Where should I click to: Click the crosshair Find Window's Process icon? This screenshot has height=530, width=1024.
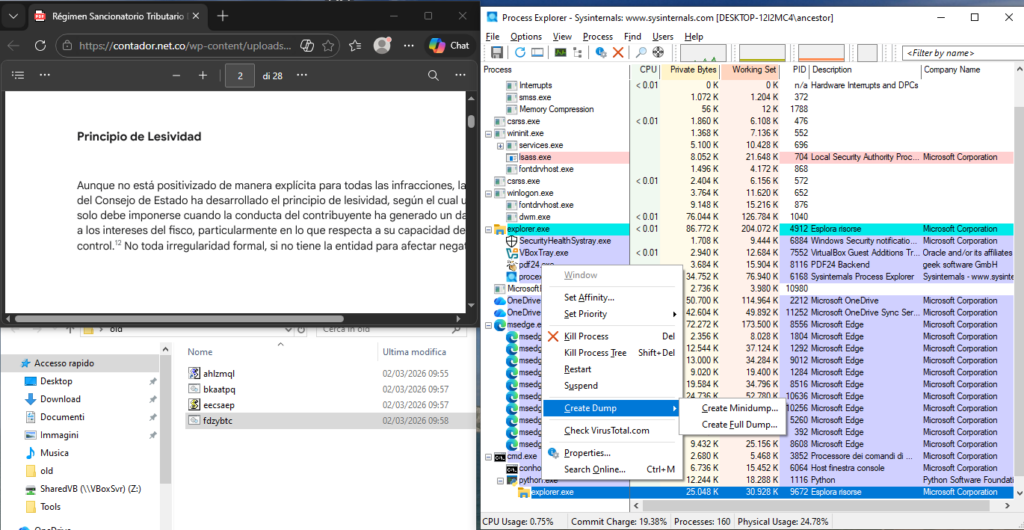[x=657, y=52]
